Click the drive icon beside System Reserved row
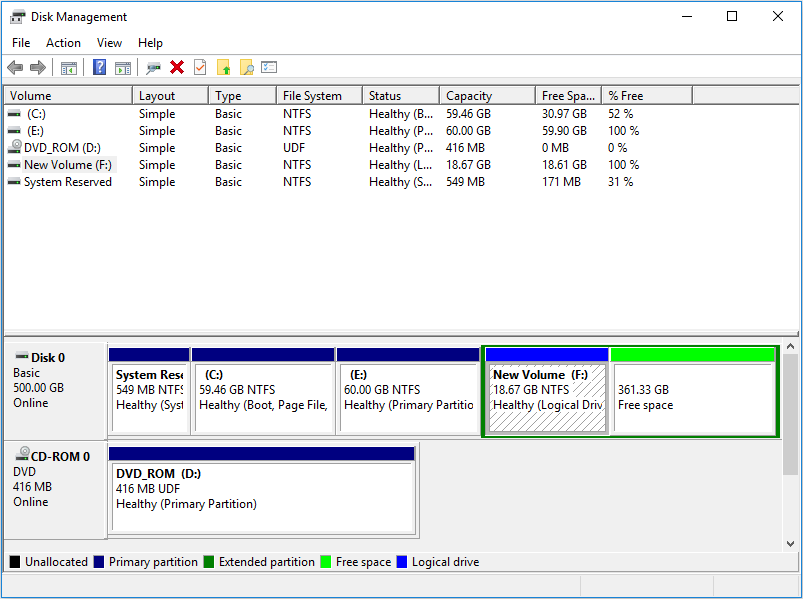803x599 pixels. pos(14,182)
